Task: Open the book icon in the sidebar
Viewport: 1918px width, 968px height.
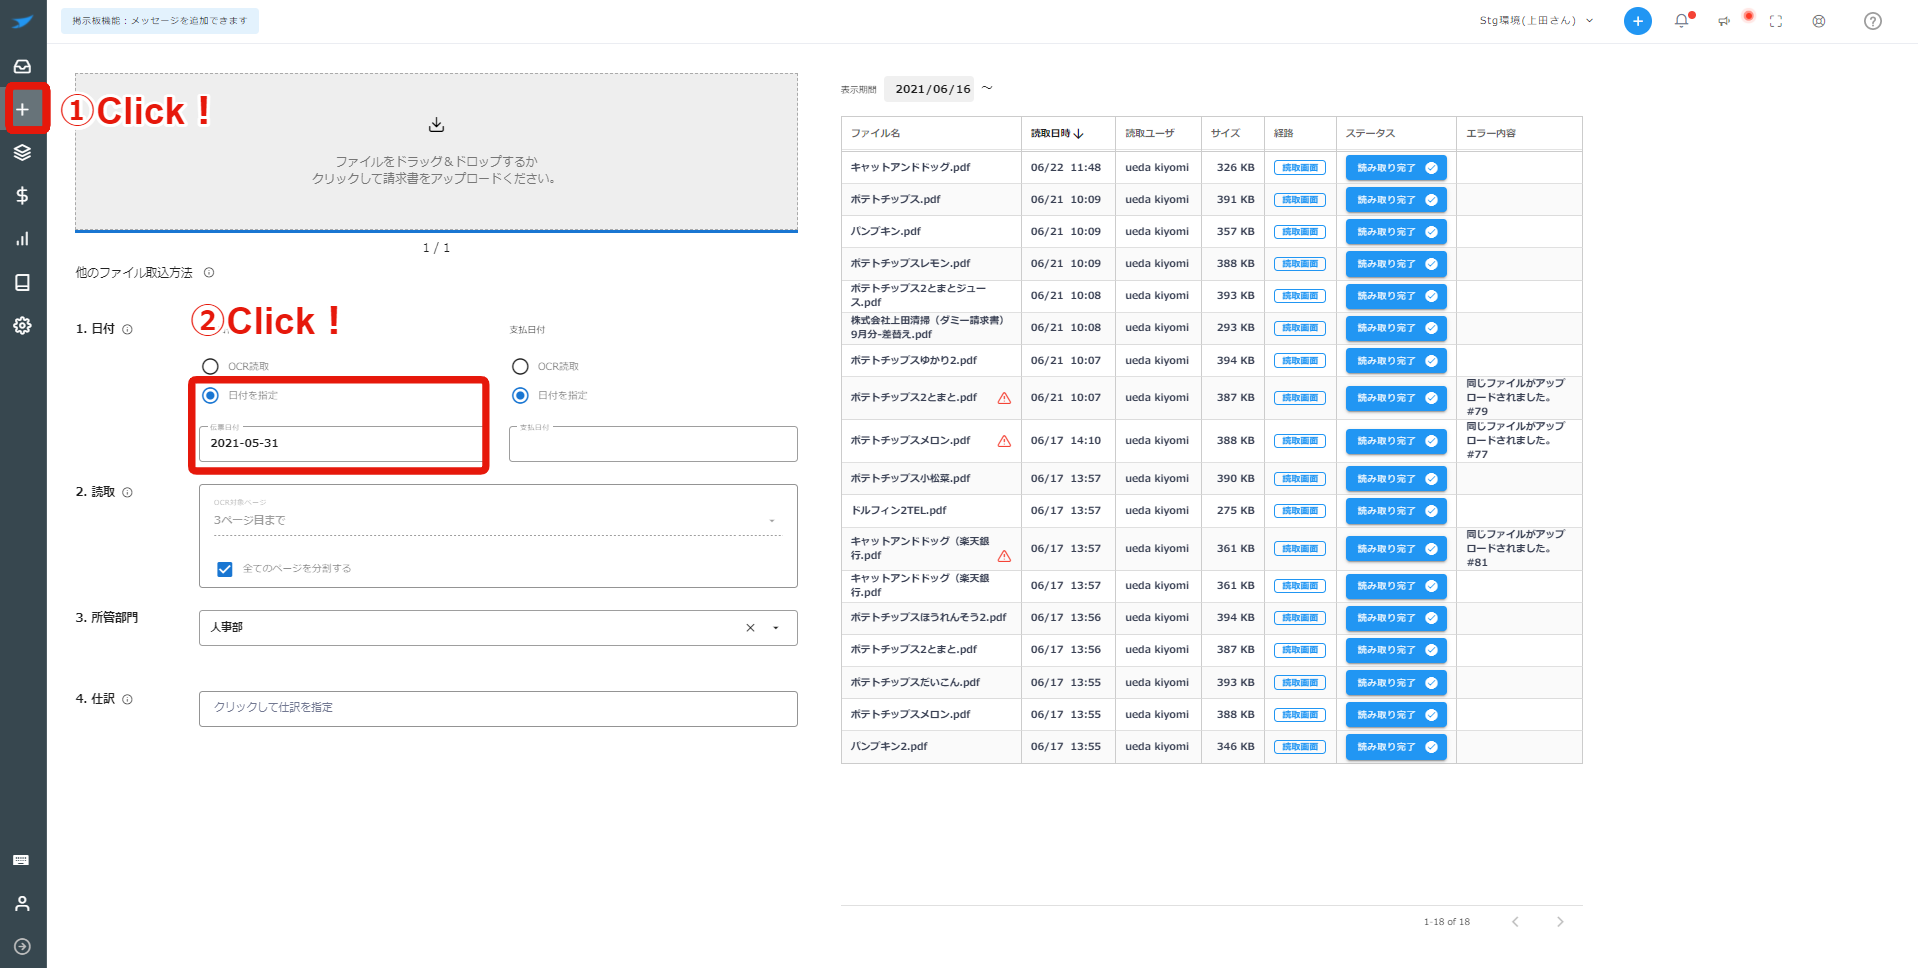Action: 22,282
